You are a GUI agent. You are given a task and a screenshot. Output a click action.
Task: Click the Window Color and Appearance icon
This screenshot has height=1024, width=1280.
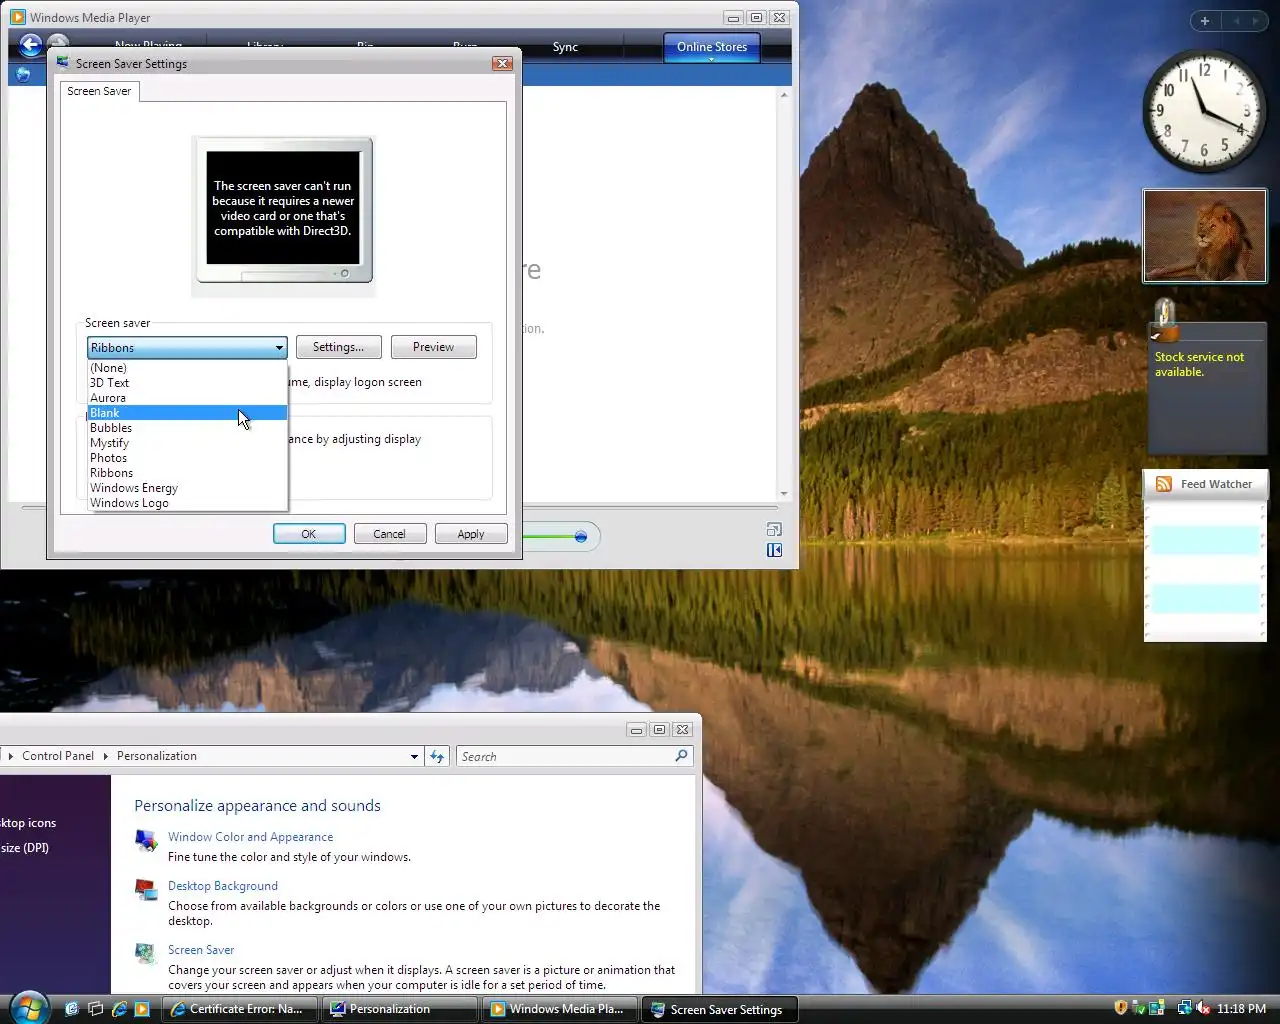[146, 841]
